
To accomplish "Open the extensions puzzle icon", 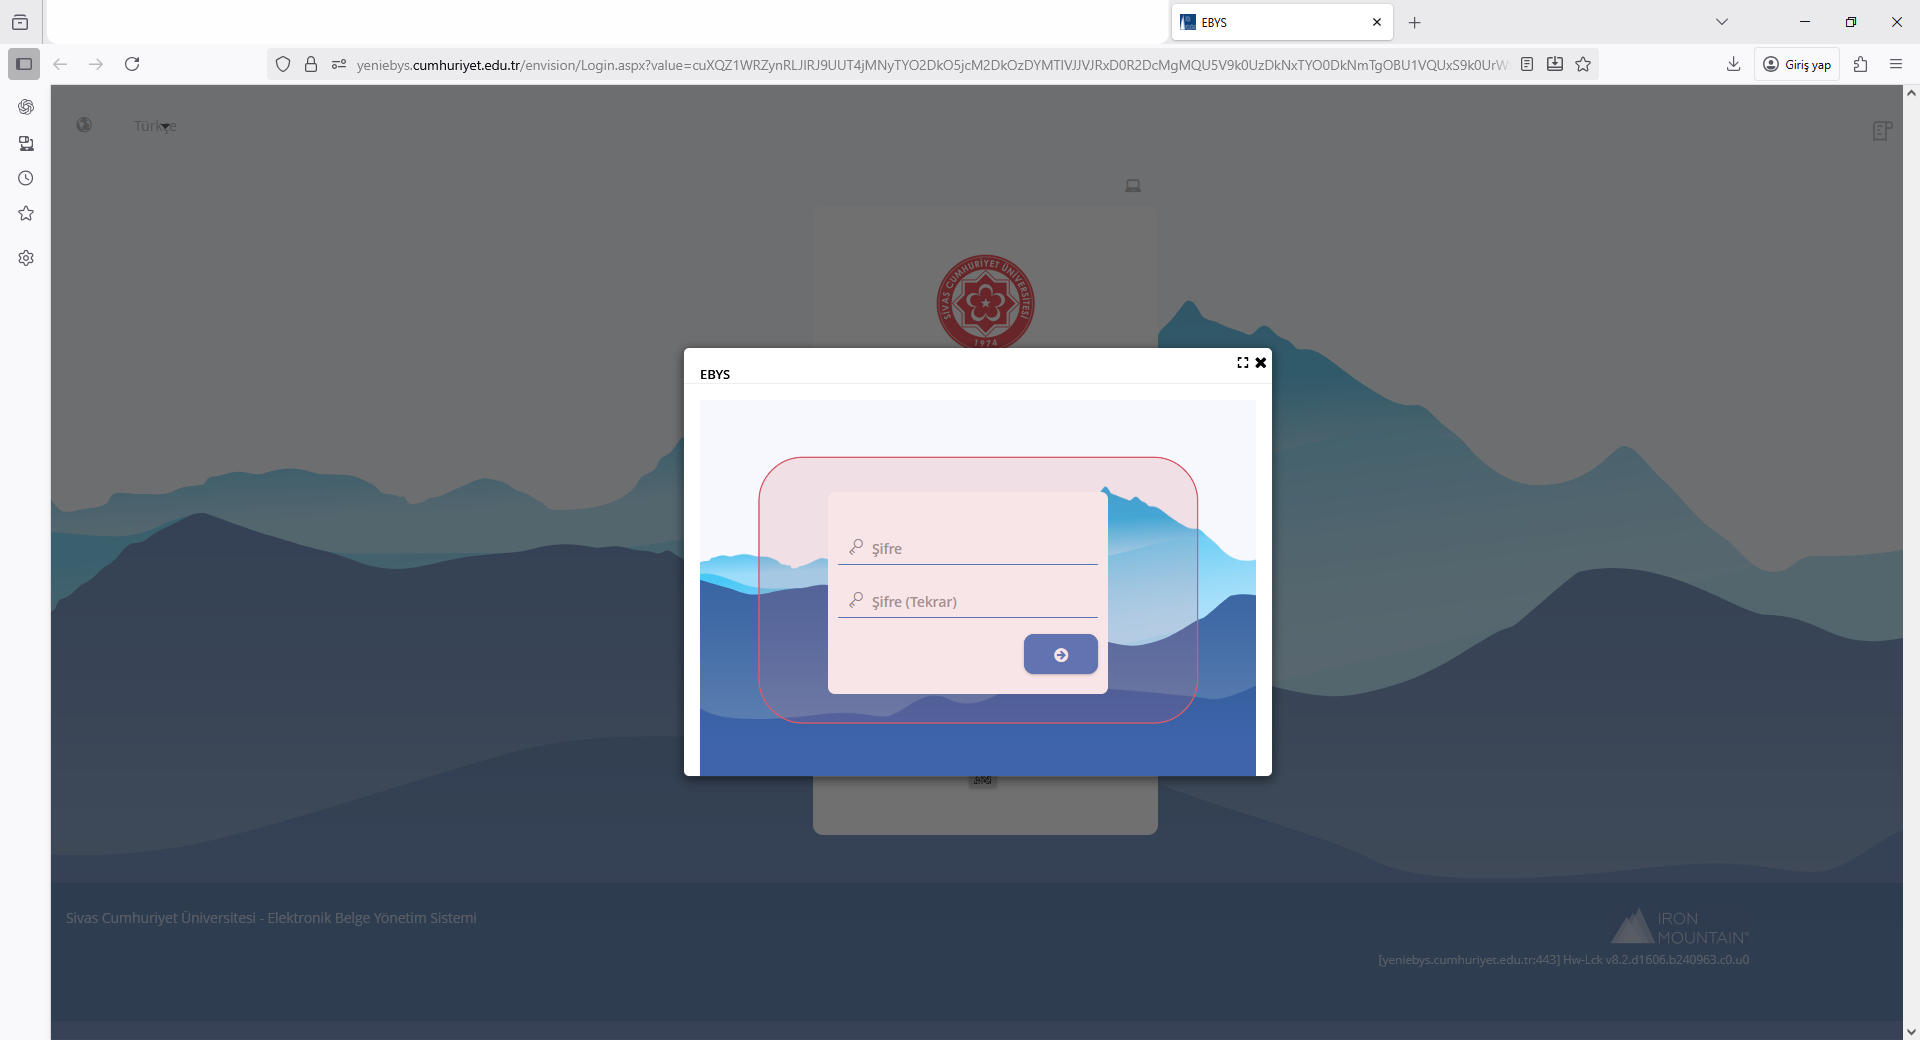I will click(x=1860, y=64).
